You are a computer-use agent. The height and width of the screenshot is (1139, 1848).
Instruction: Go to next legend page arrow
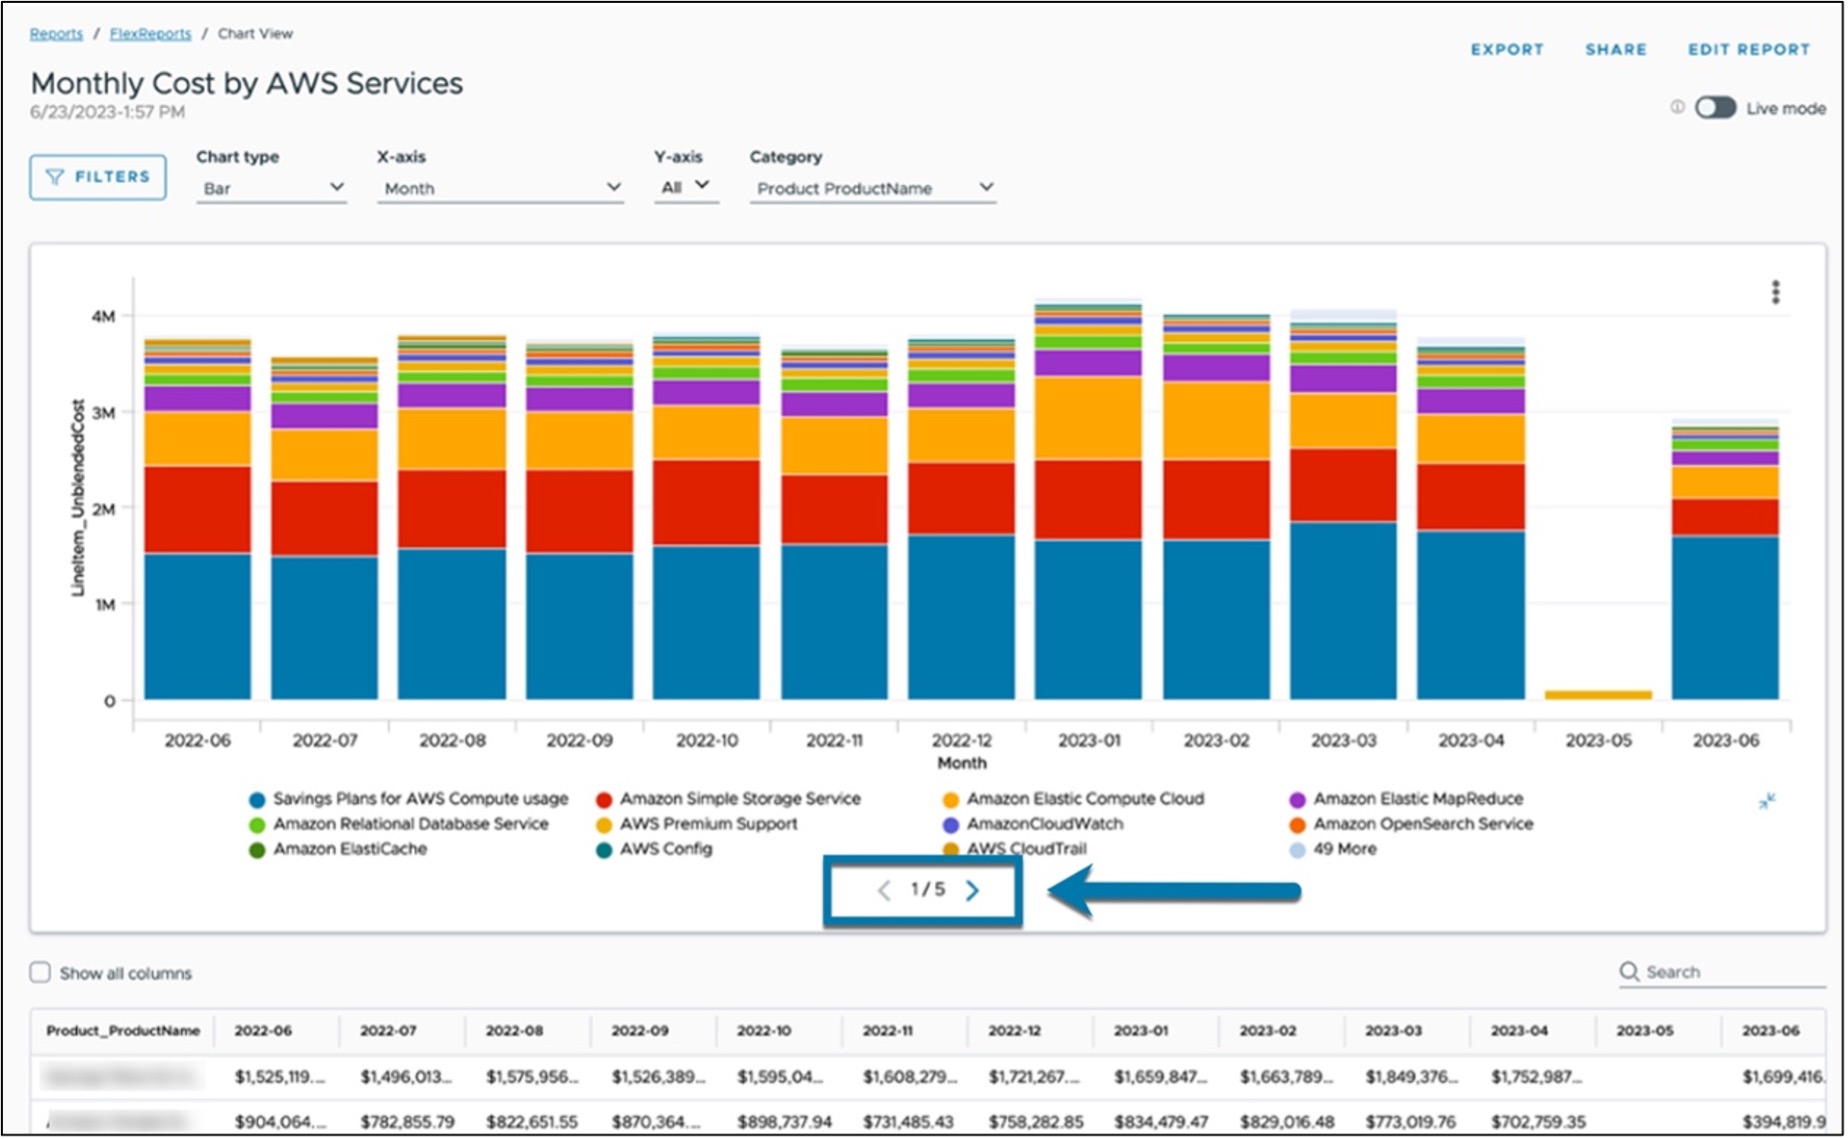[x=972, y=890]
